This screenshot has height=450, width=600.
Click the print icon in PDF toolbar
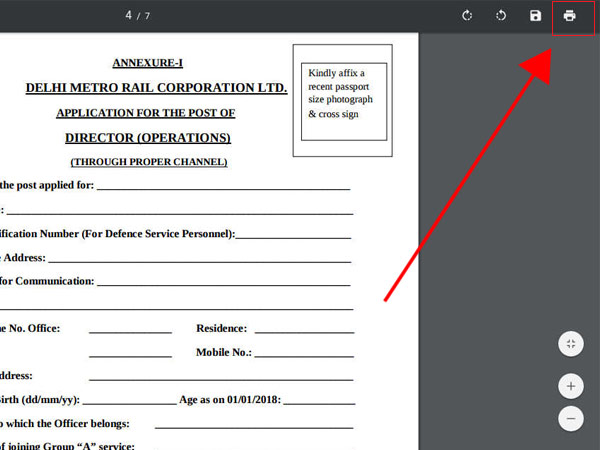tap(569, 16)
